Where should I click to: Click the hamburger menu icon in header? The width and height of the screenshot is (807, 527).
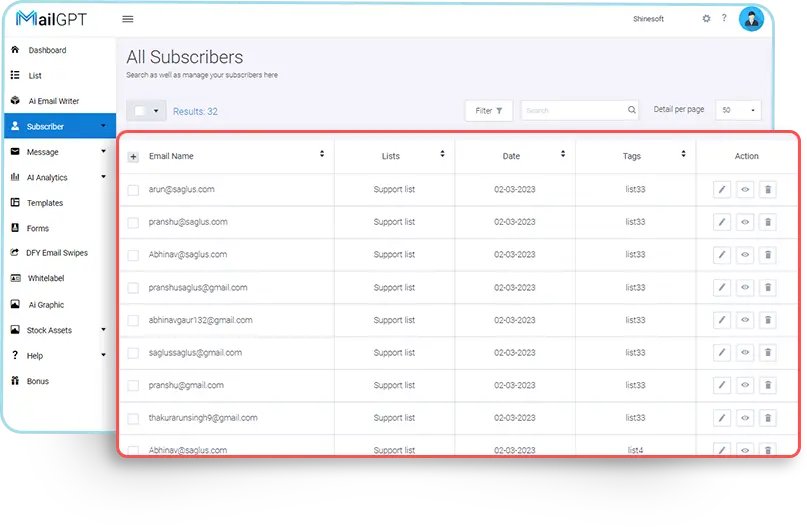point(127,19)
